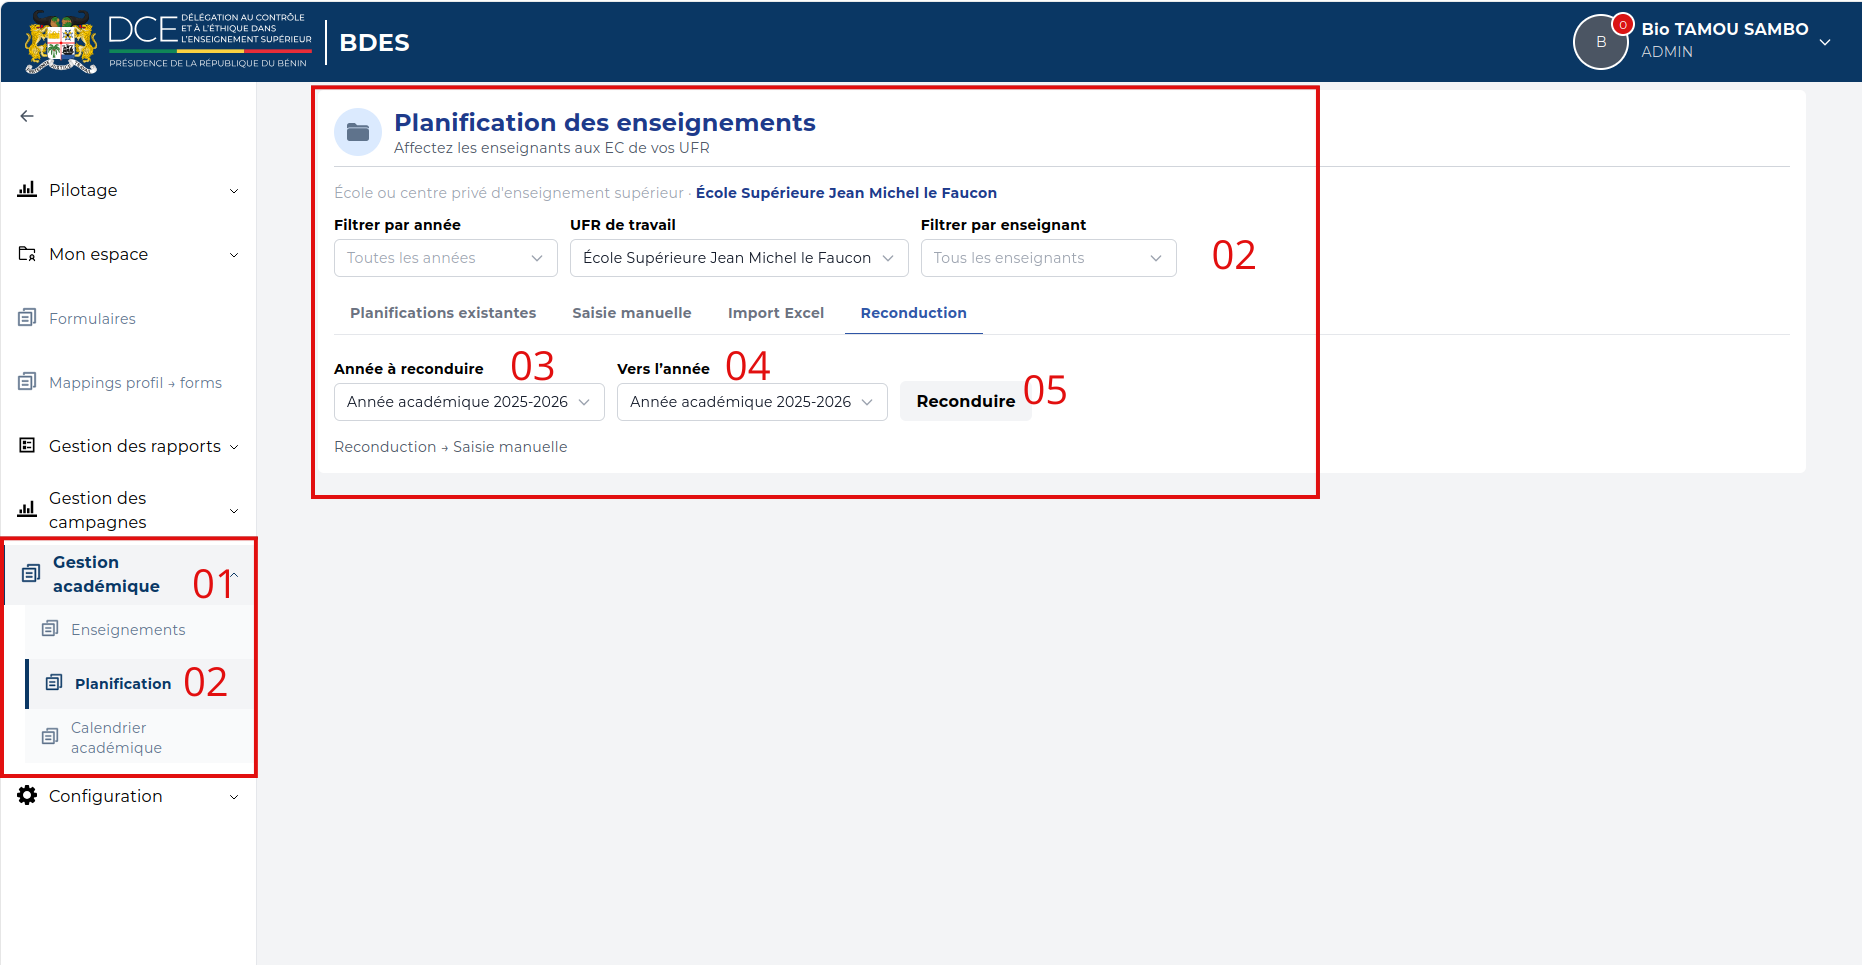This screenshot has width=1862, height=965.
Task: Switch to the Import Excel tab
Action: point(776,313)
